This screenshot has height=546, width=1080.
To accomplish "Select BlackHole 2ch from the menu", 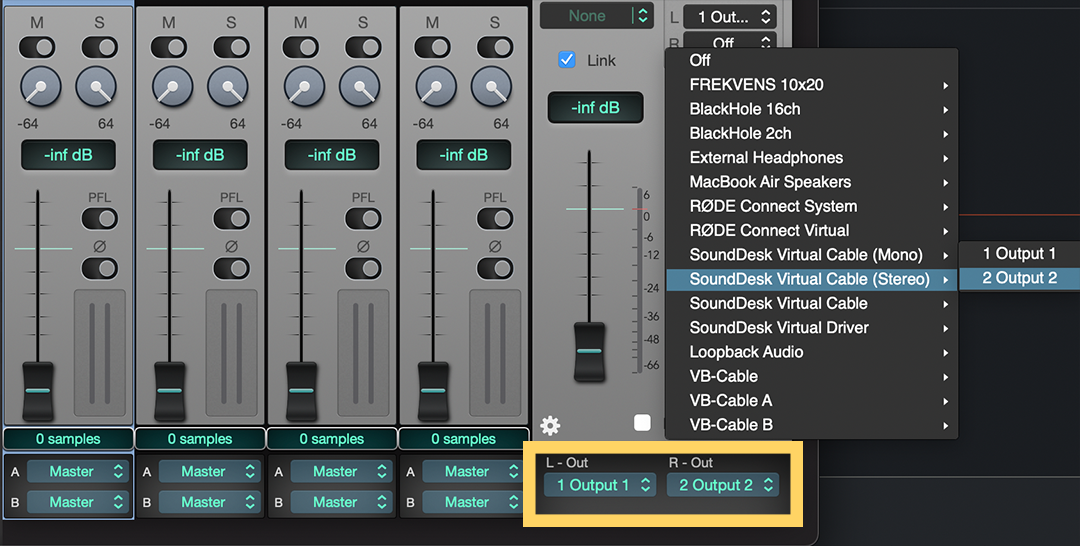I will [811, 134].
